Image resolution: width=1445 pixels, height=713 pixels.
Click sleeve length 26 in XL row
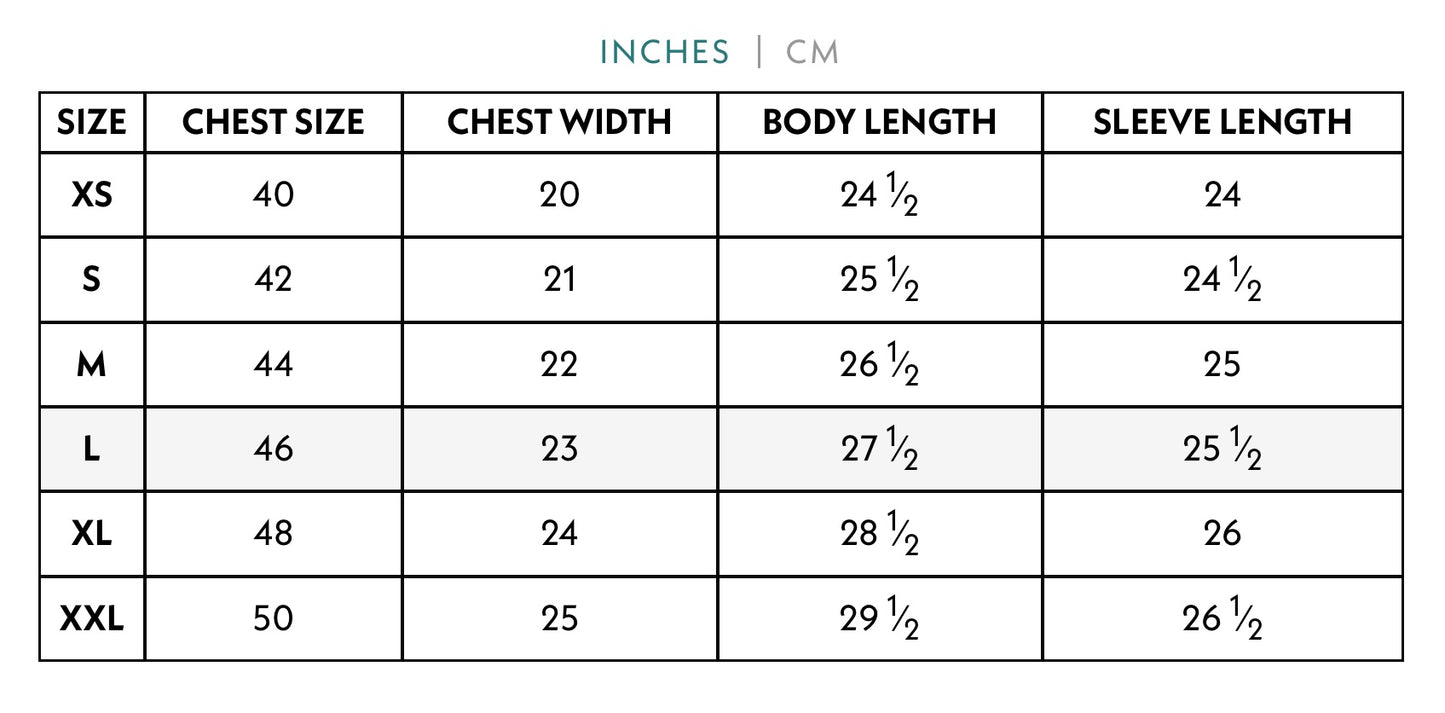tap(1222, 534)
